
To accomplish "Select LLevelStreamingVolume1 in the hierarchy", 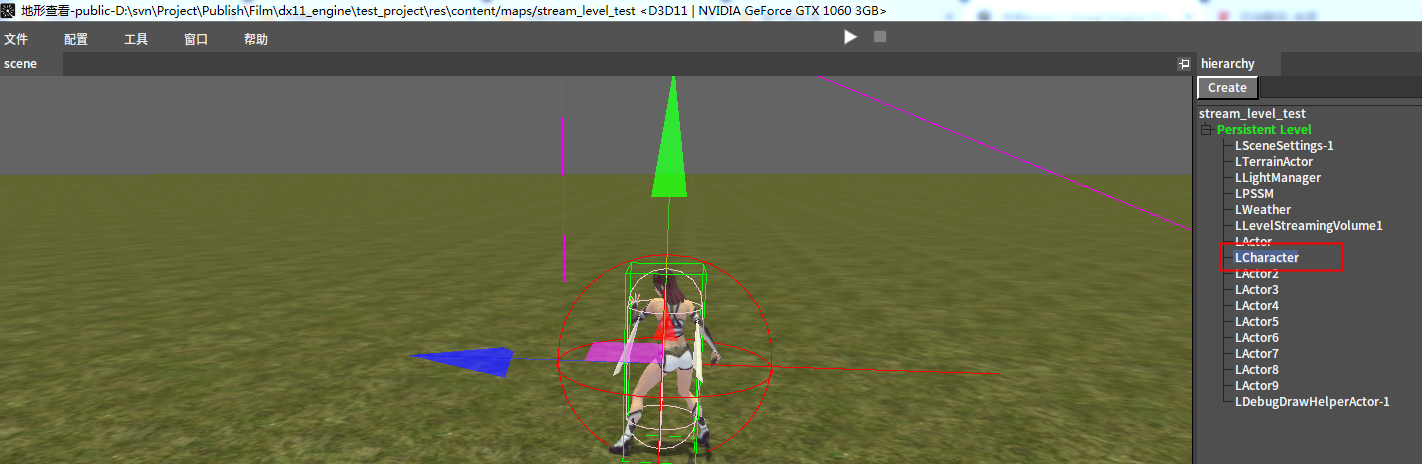I will coord(1308,226).
